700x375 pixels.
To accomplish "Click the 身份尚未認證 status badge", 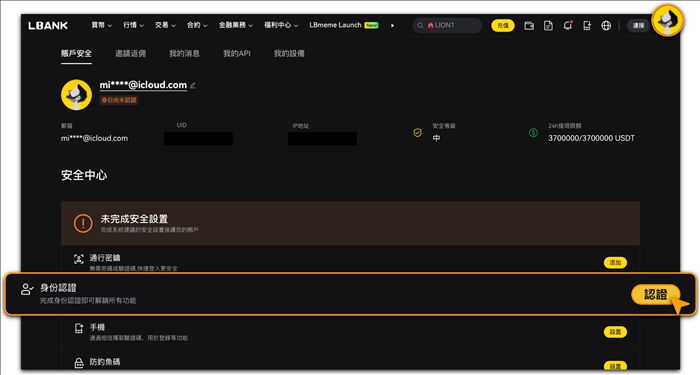I will coord(119,100).
